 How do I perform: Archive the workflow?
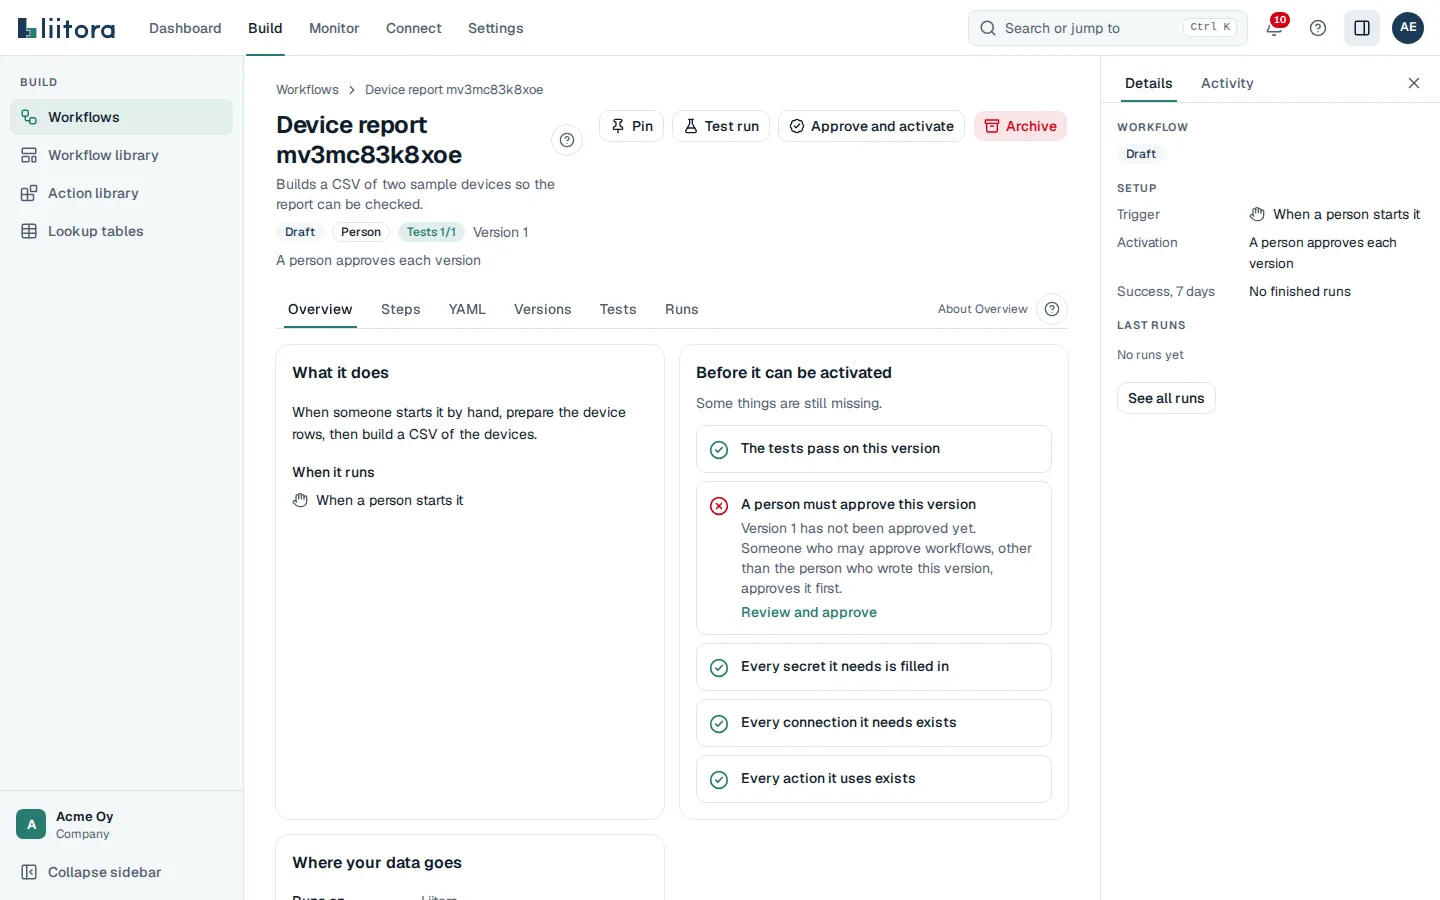click(1020, 126)
